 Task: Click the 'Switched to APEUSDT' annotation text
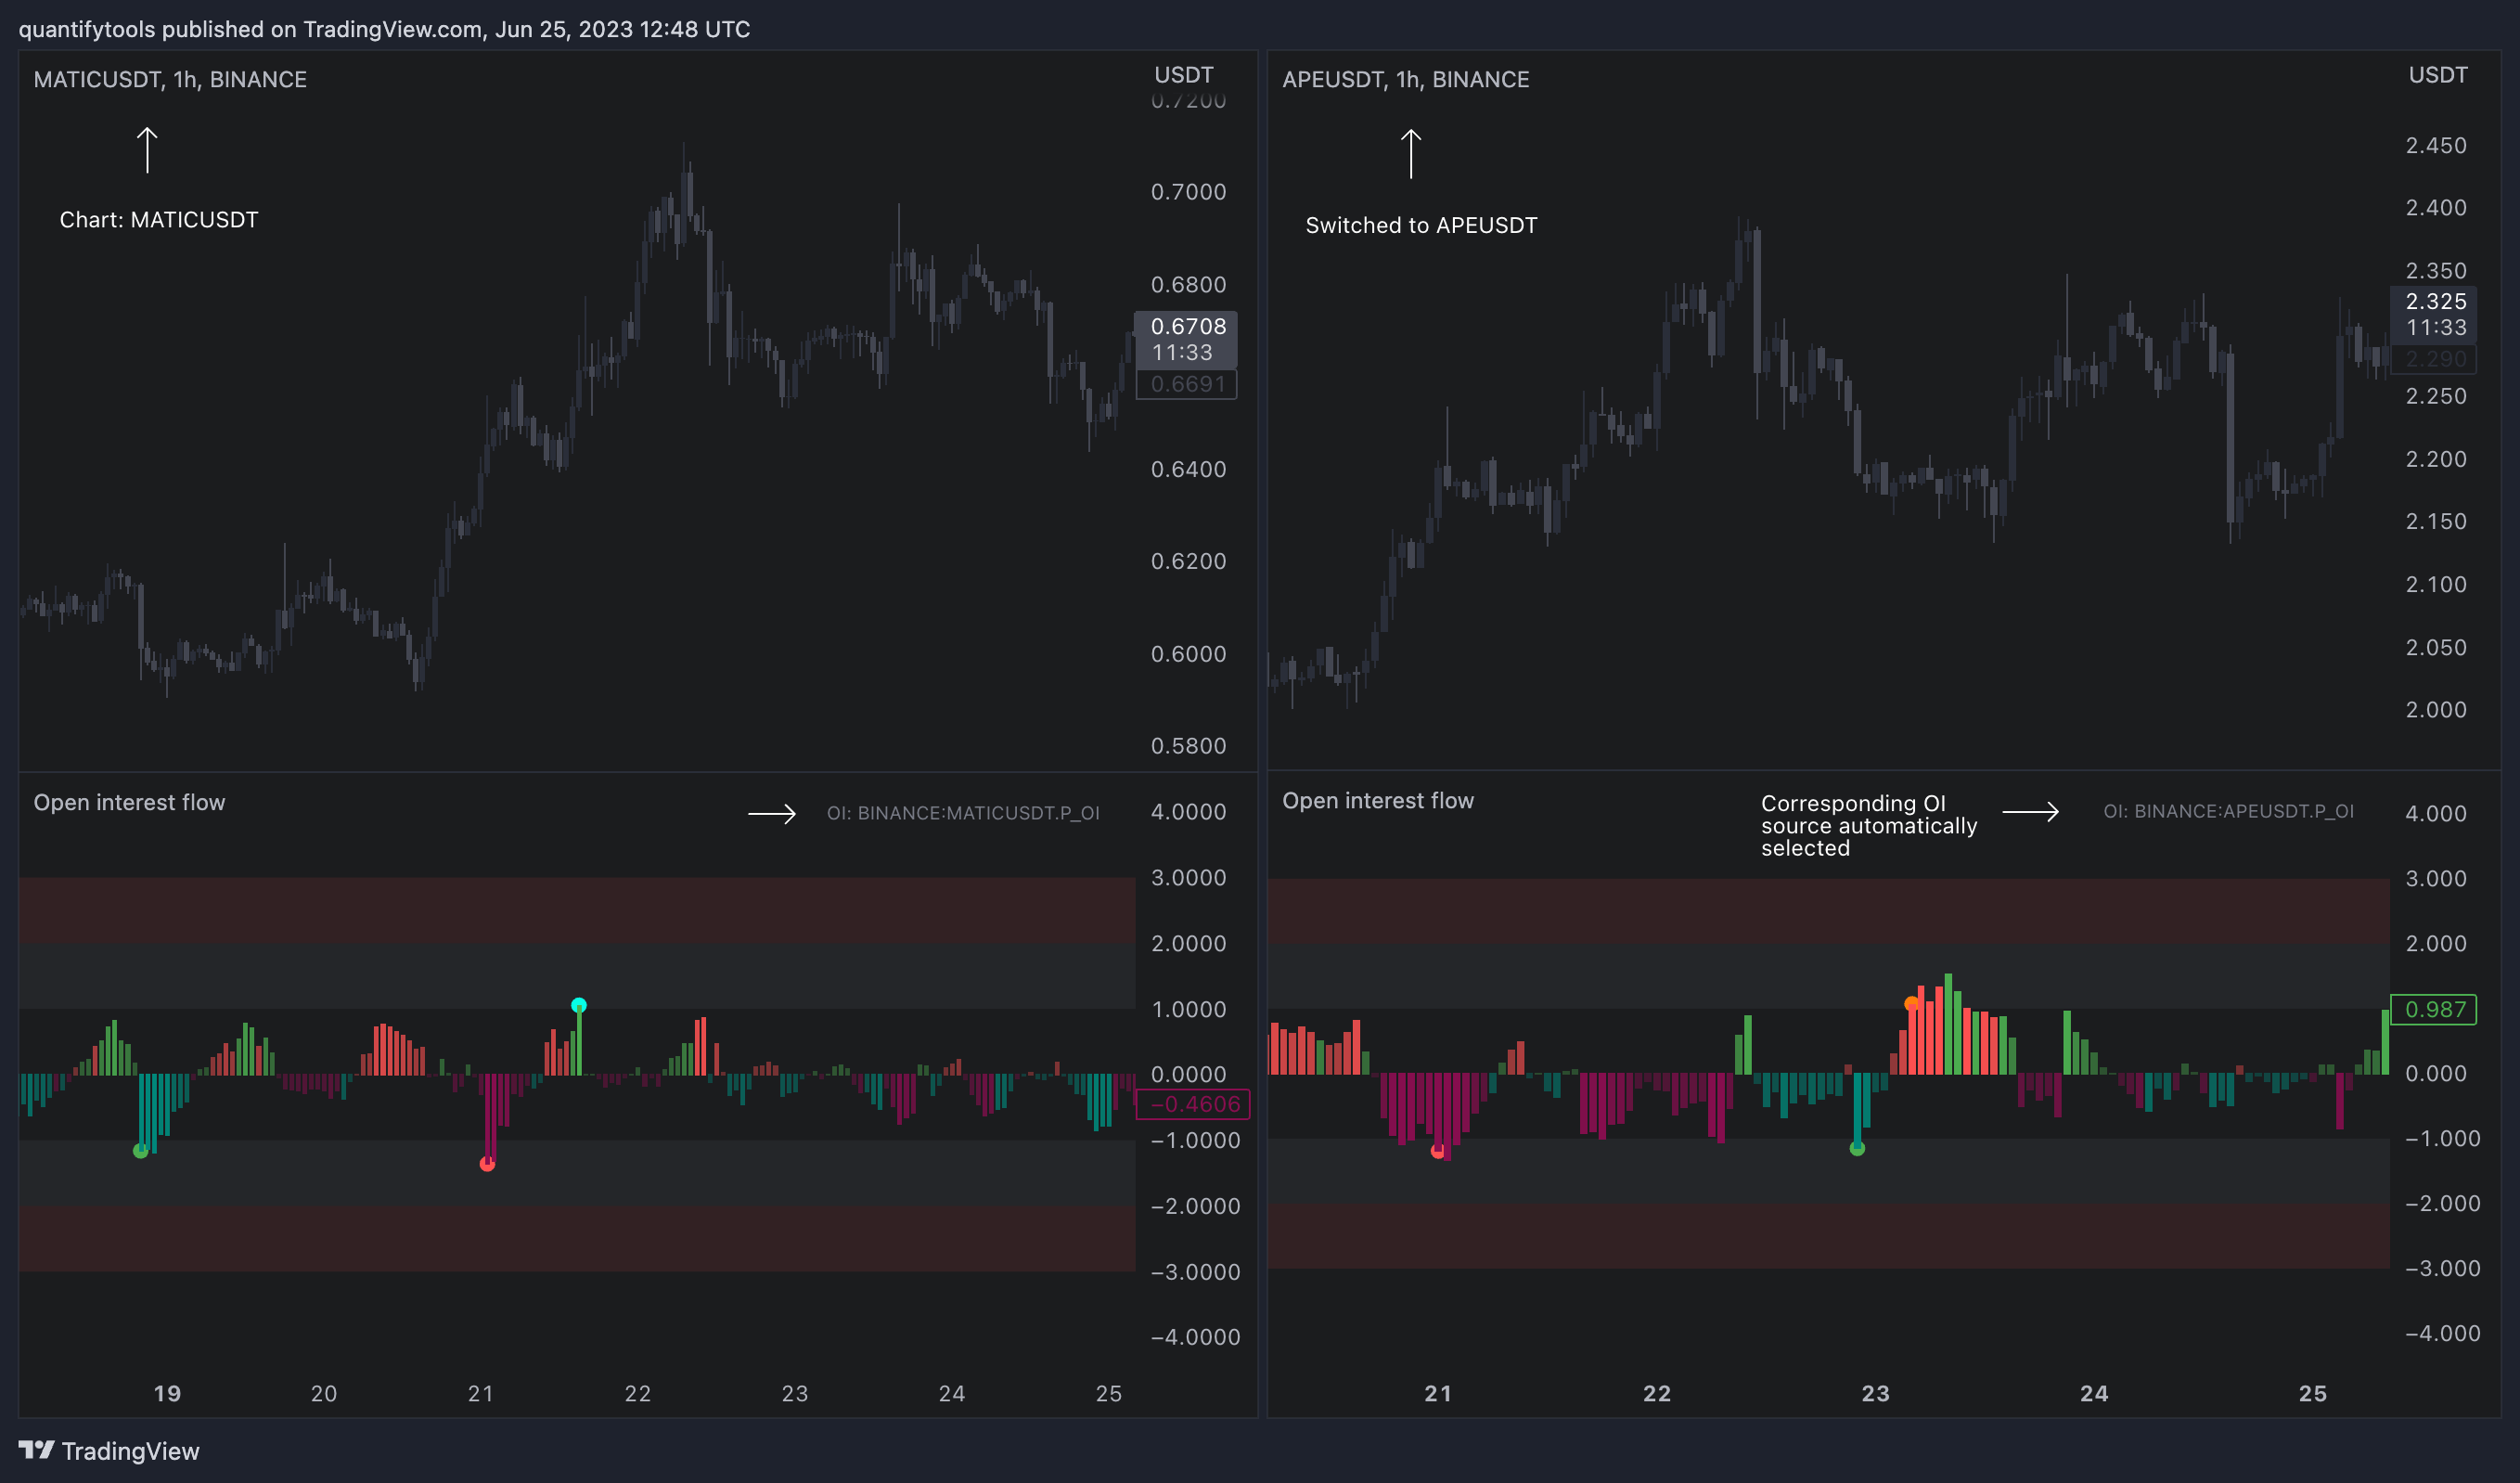1421,225
